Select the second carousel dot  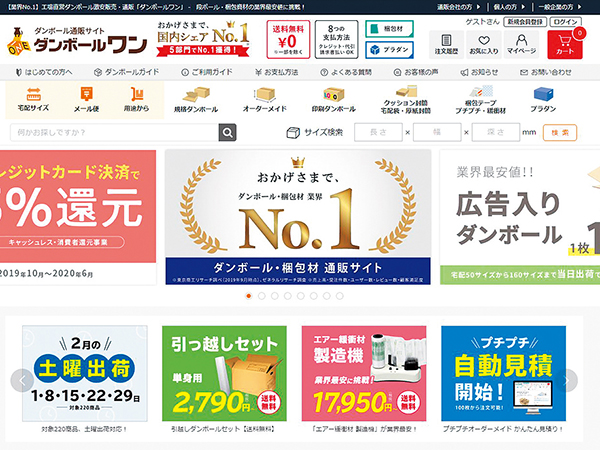262,296
